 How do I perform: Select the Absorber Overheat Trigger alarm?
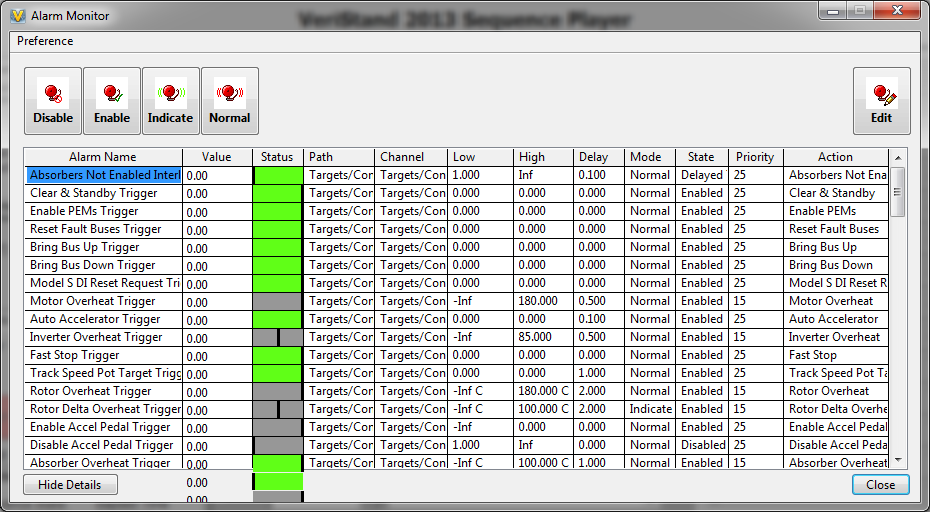tap(104, 462)
